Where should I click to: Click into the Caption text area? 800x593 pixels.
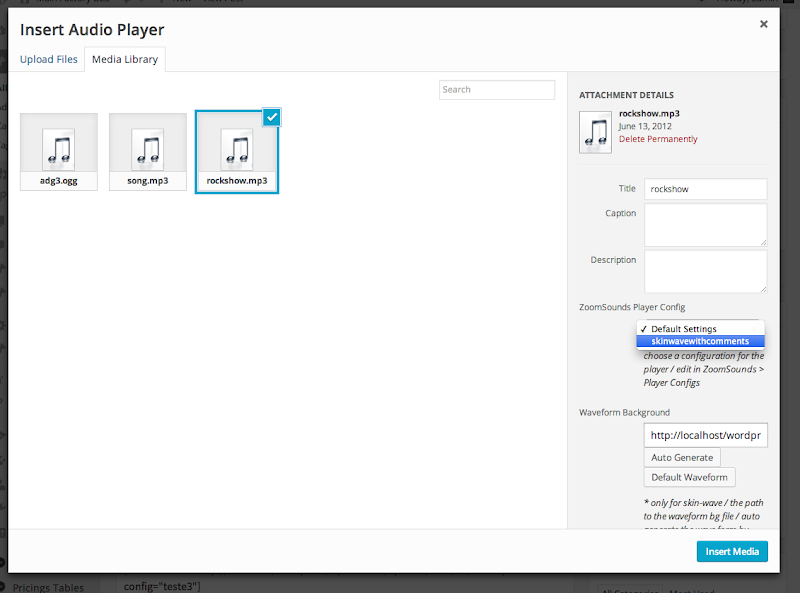tap(705, 225)
